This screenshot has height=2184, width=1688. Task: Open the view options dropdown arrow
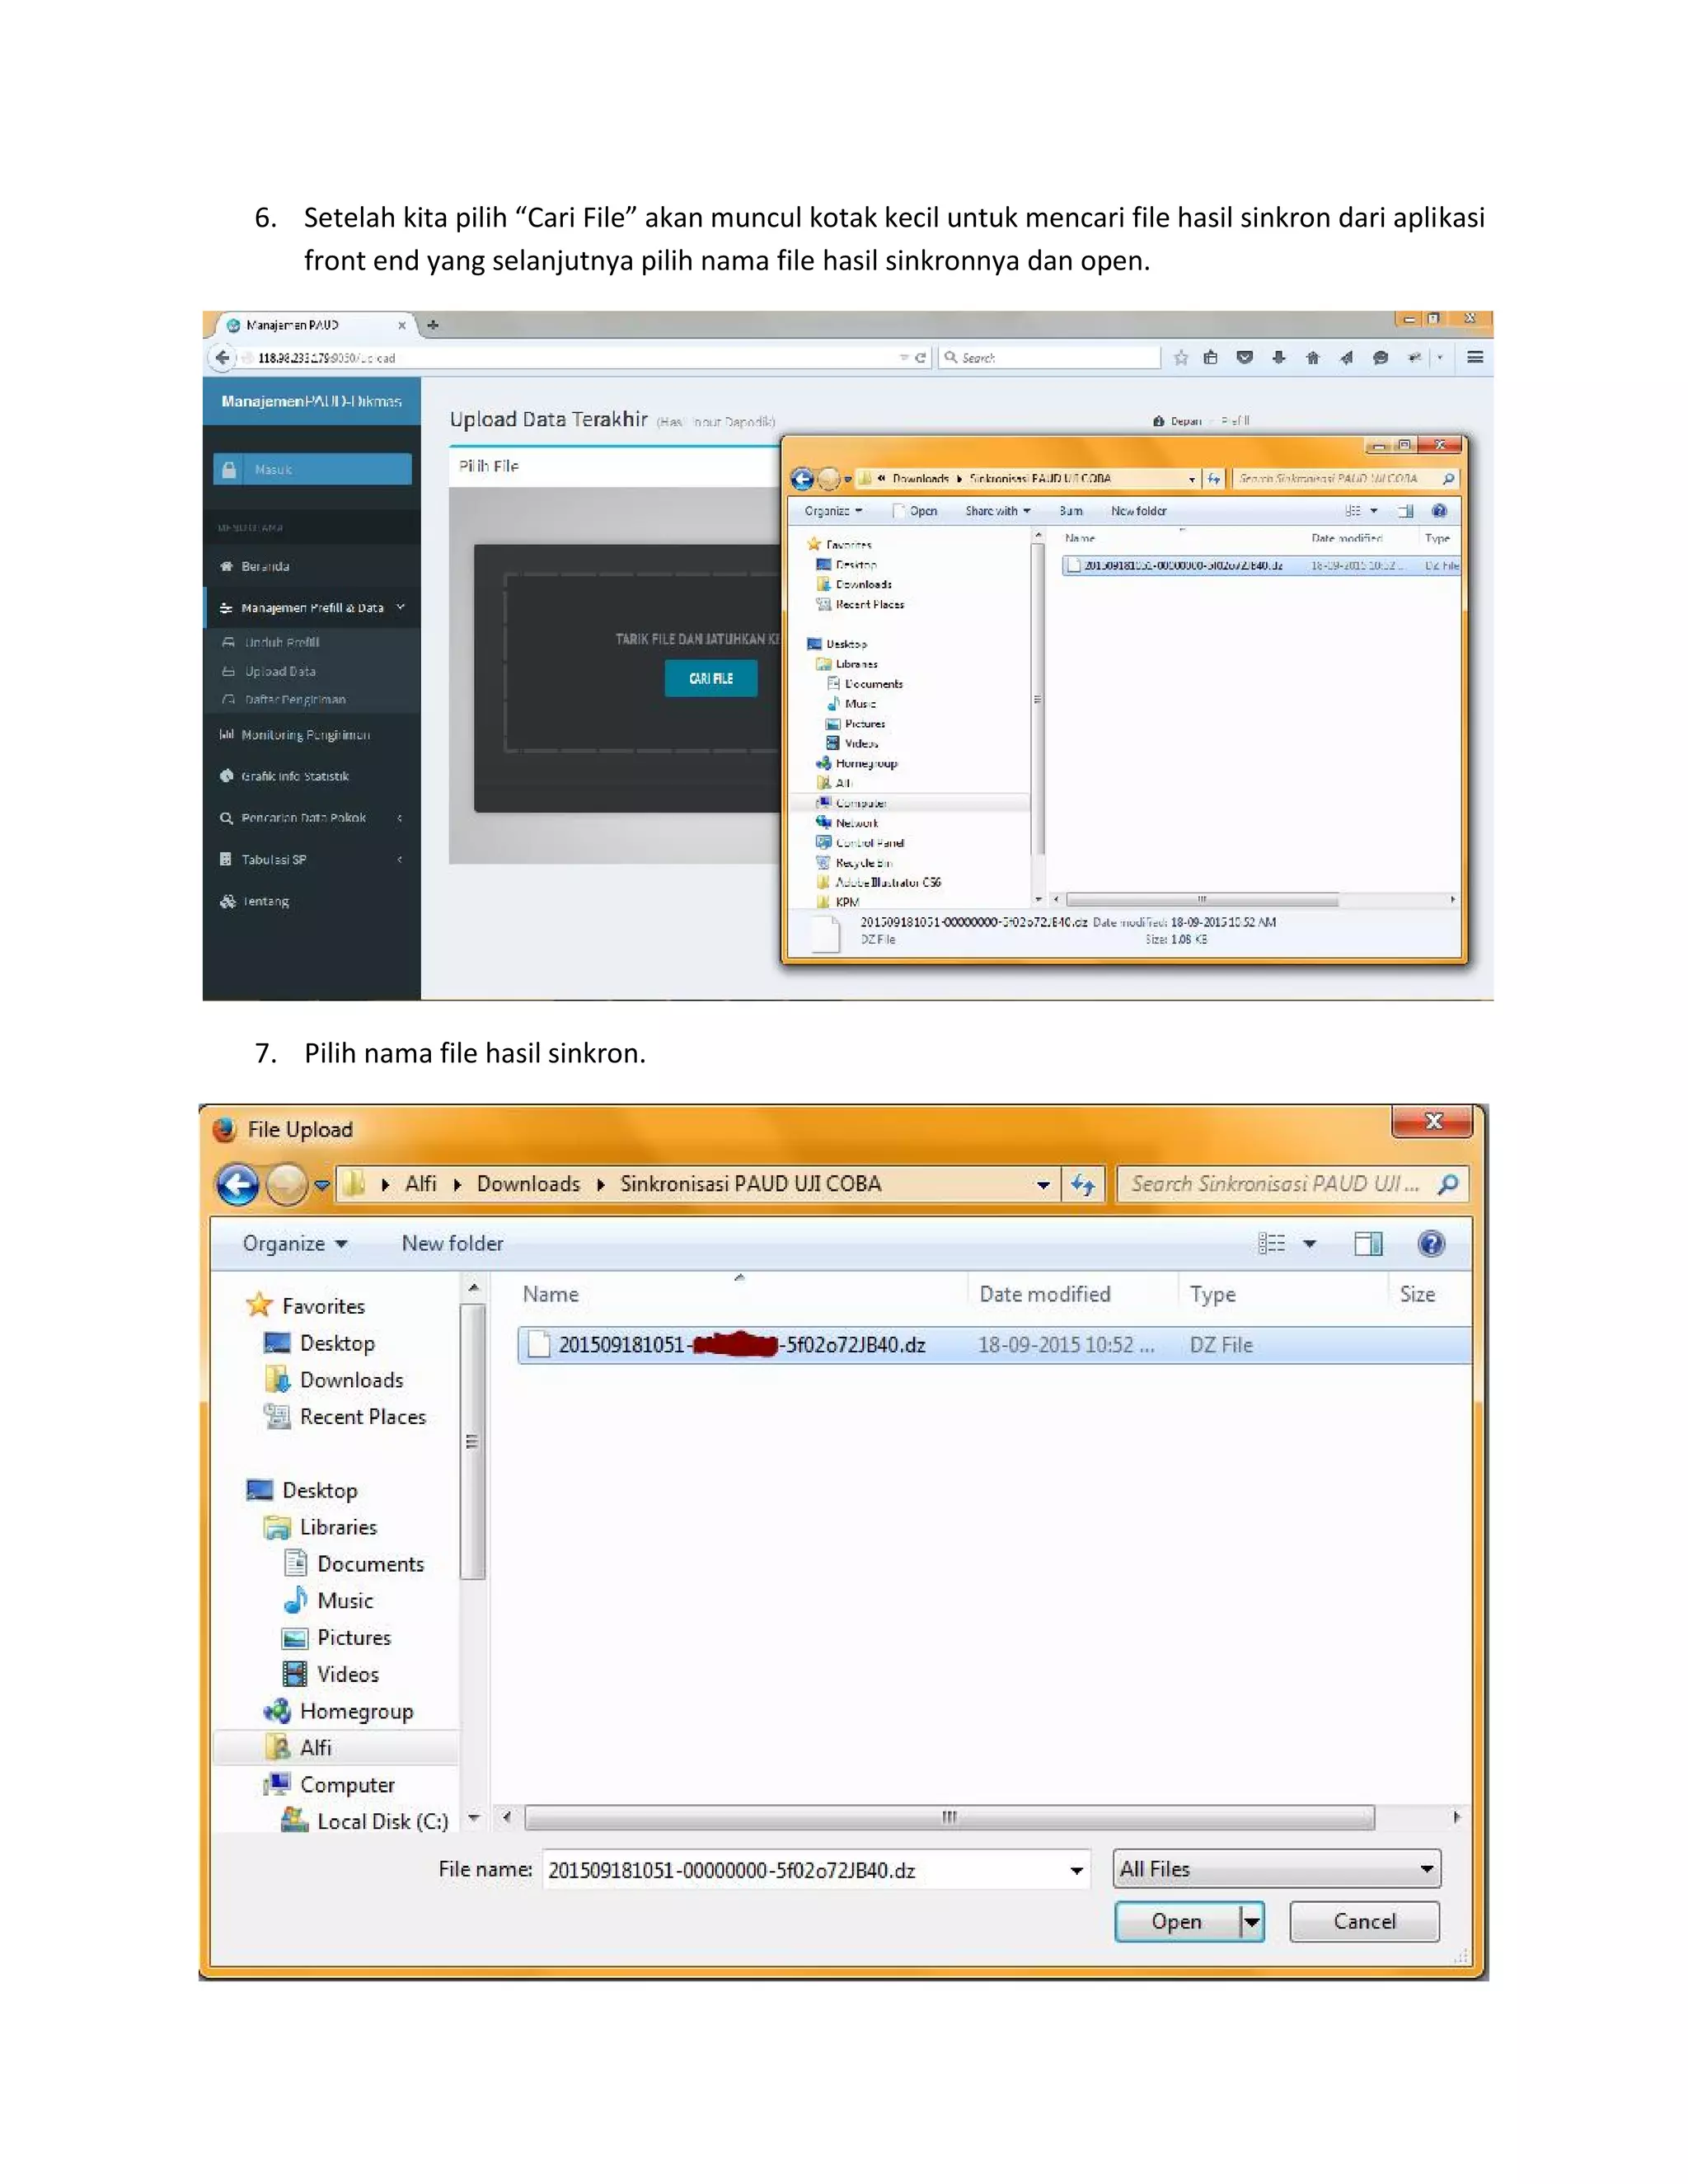point(1310,1243)
